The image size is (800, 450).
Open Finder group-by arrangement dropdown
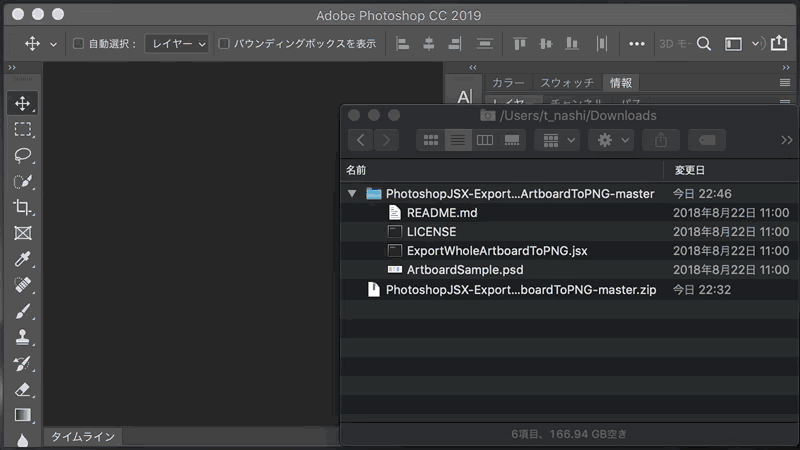pos(557,140)
